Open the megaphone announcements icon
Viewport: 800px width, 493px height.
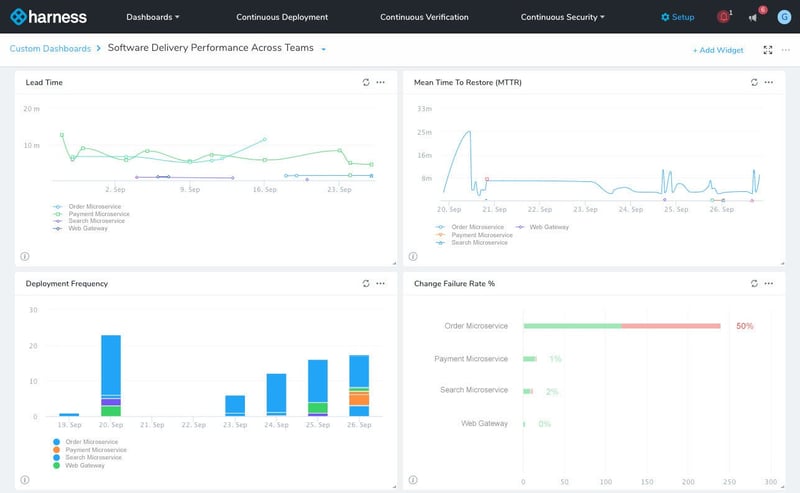click(752, 17)
